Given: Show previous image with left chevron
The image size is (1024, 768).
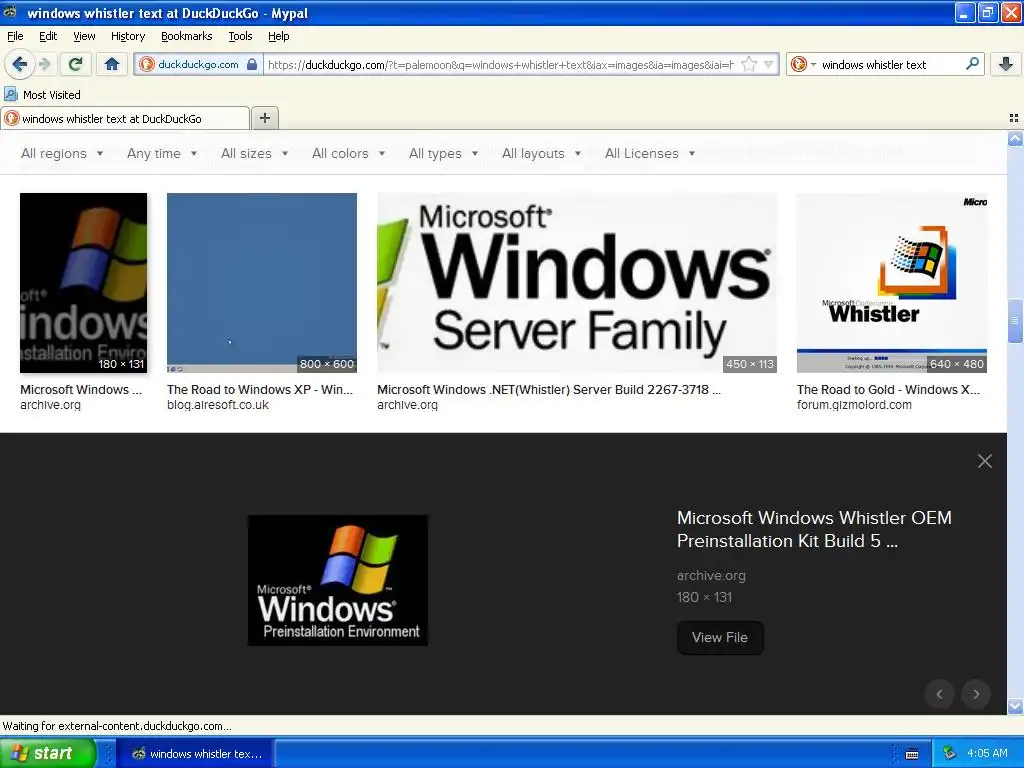Looking at the screenshot, I should 940,694.
